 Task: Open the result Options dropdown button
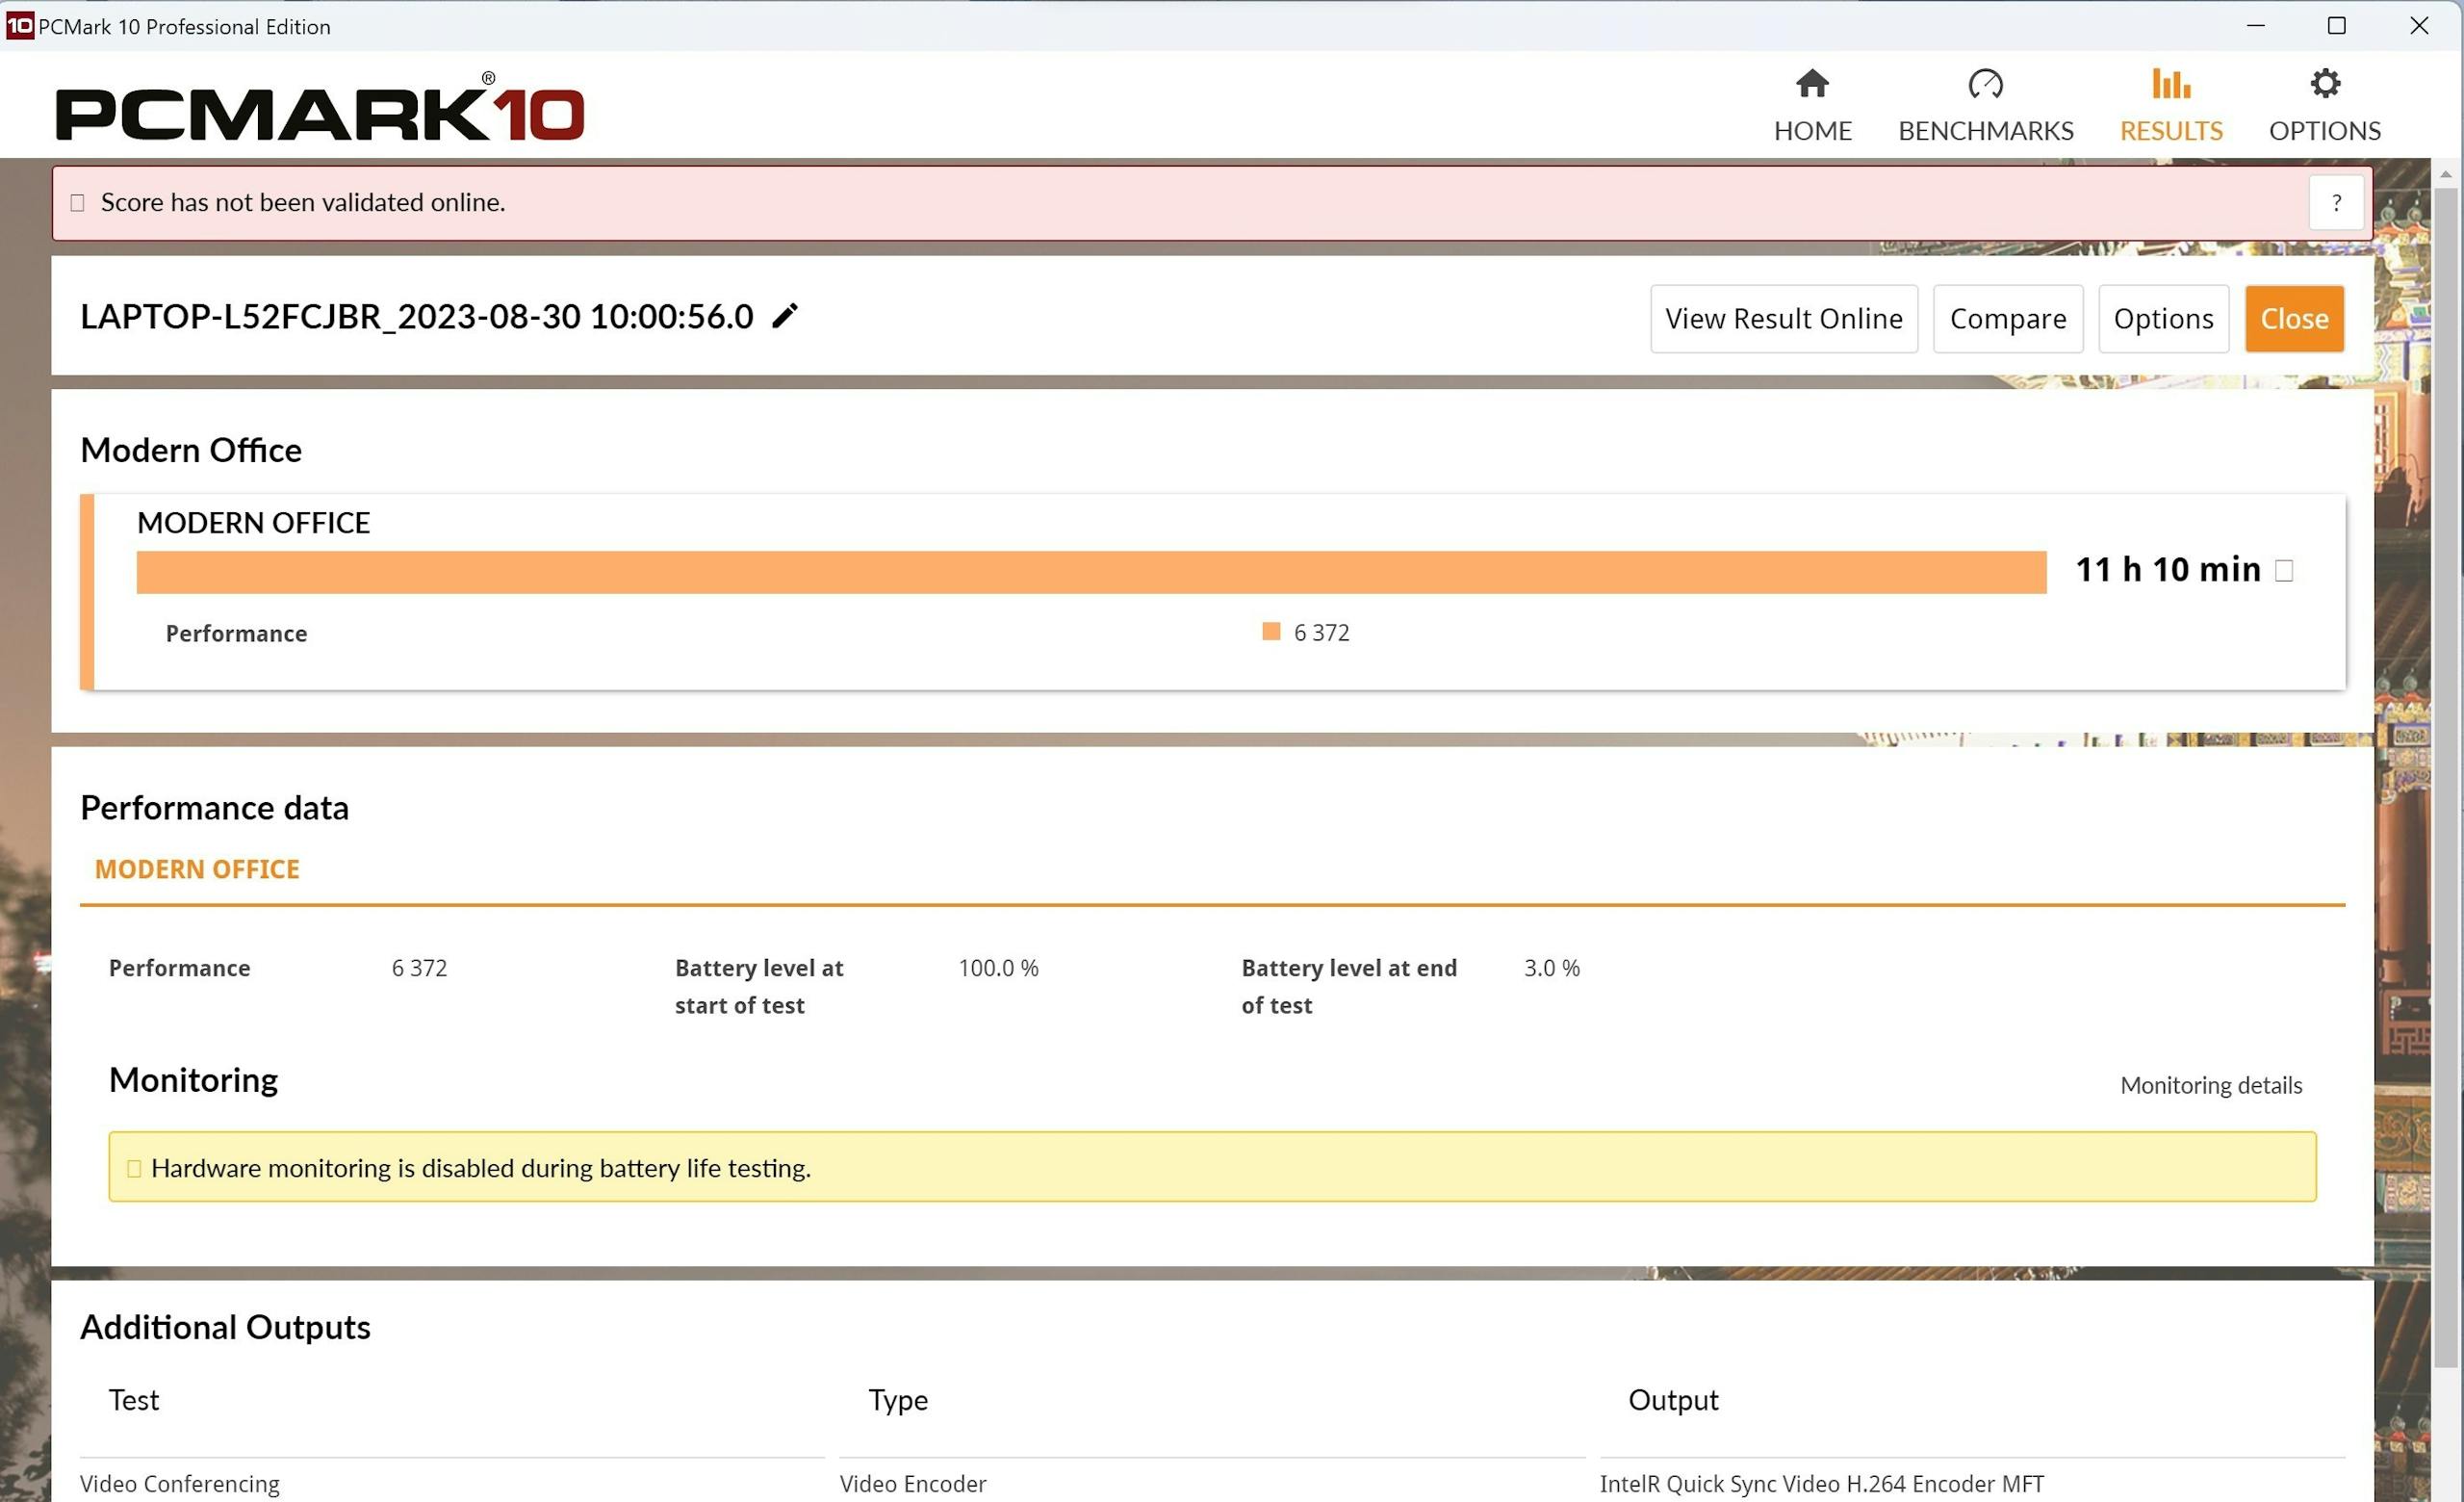[2163, 319]
